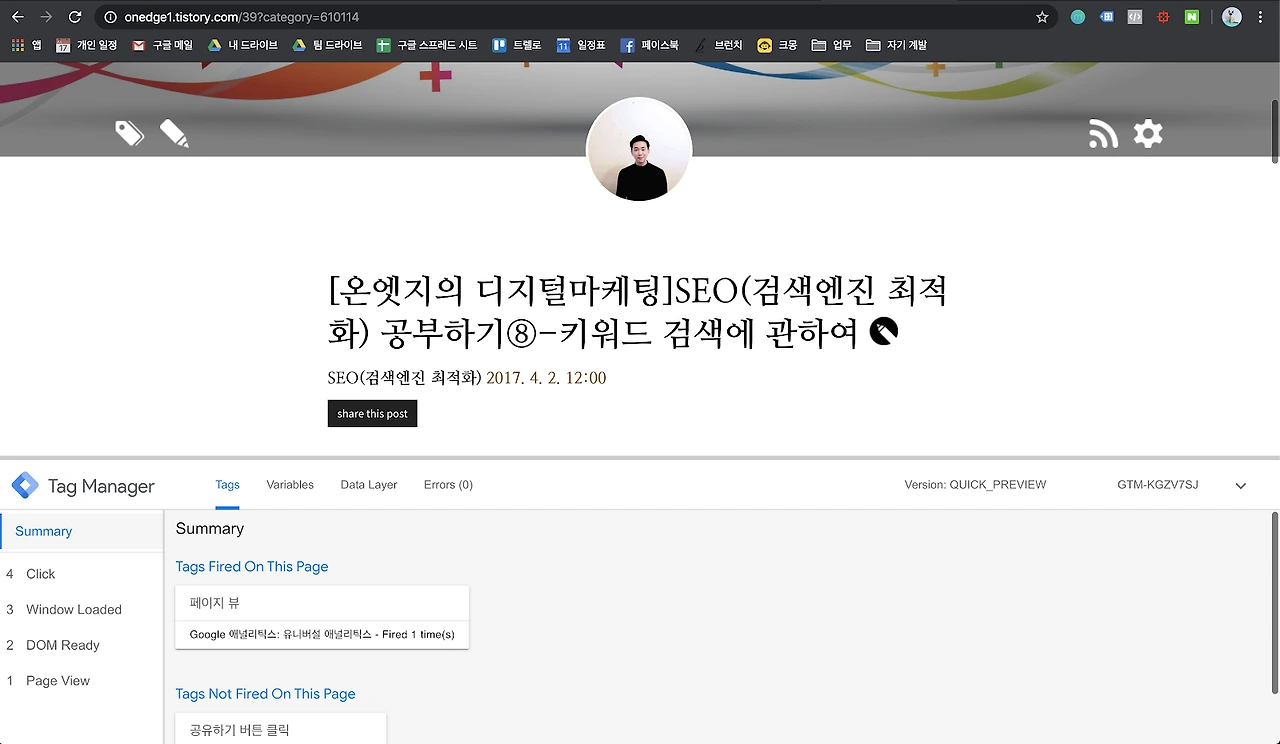The height and width of the screenshot is (744, 1280).
Task: Expand the GTM-KGZV7SJ container chevron
Action: (1240, 485)
